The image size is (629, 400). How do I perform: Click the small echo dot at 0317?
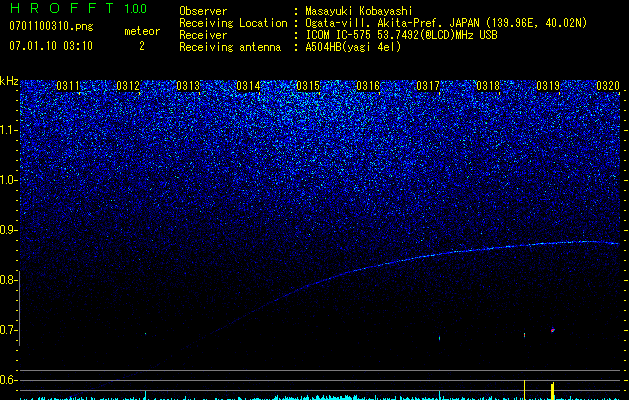(x=440, y=338)
